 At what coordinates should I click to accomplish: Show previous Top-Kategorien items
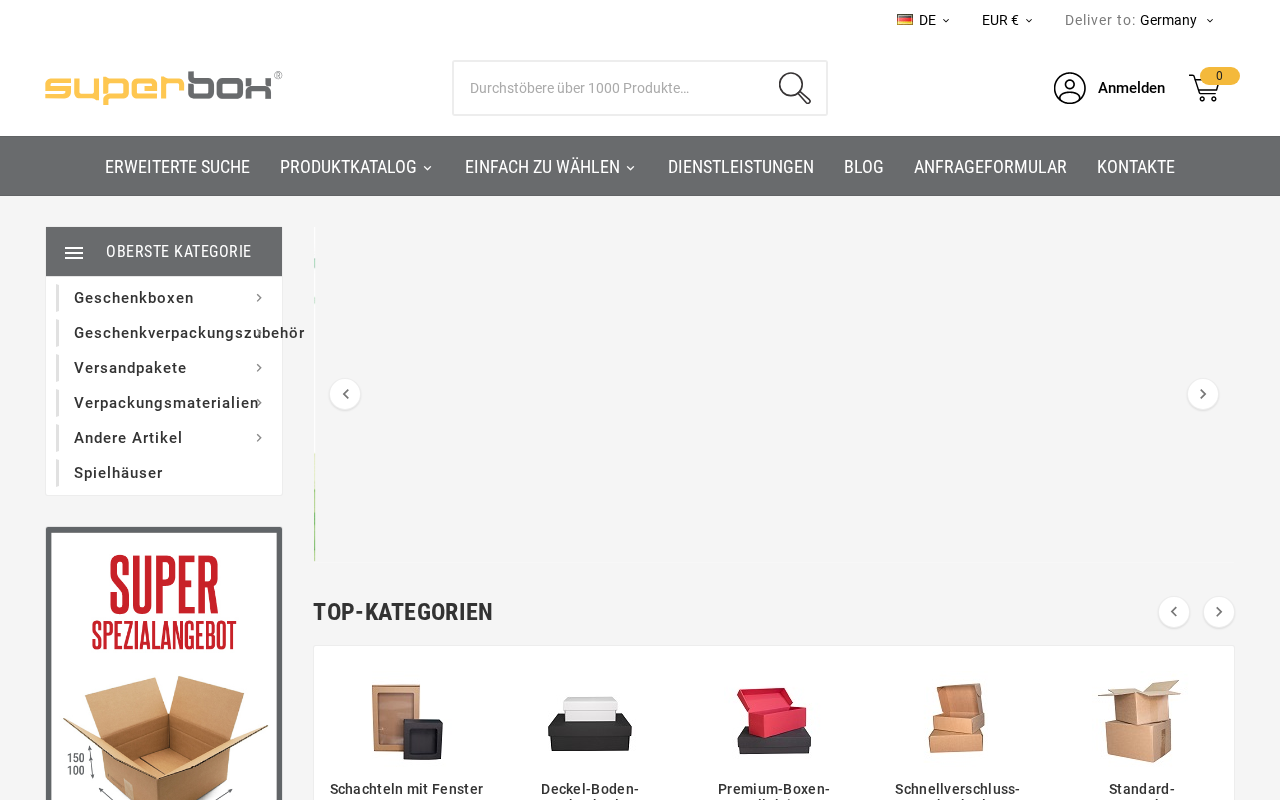1174,612
